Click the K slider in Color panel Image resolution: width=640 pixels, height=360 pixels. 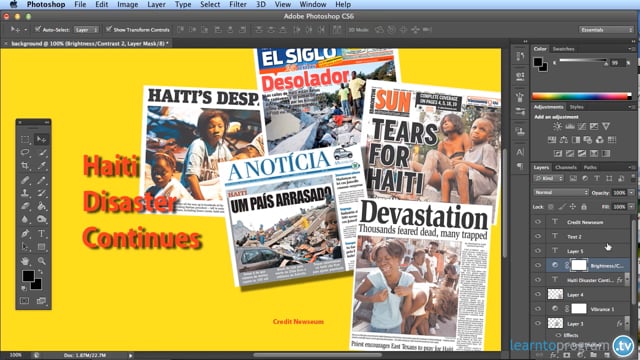583,62
